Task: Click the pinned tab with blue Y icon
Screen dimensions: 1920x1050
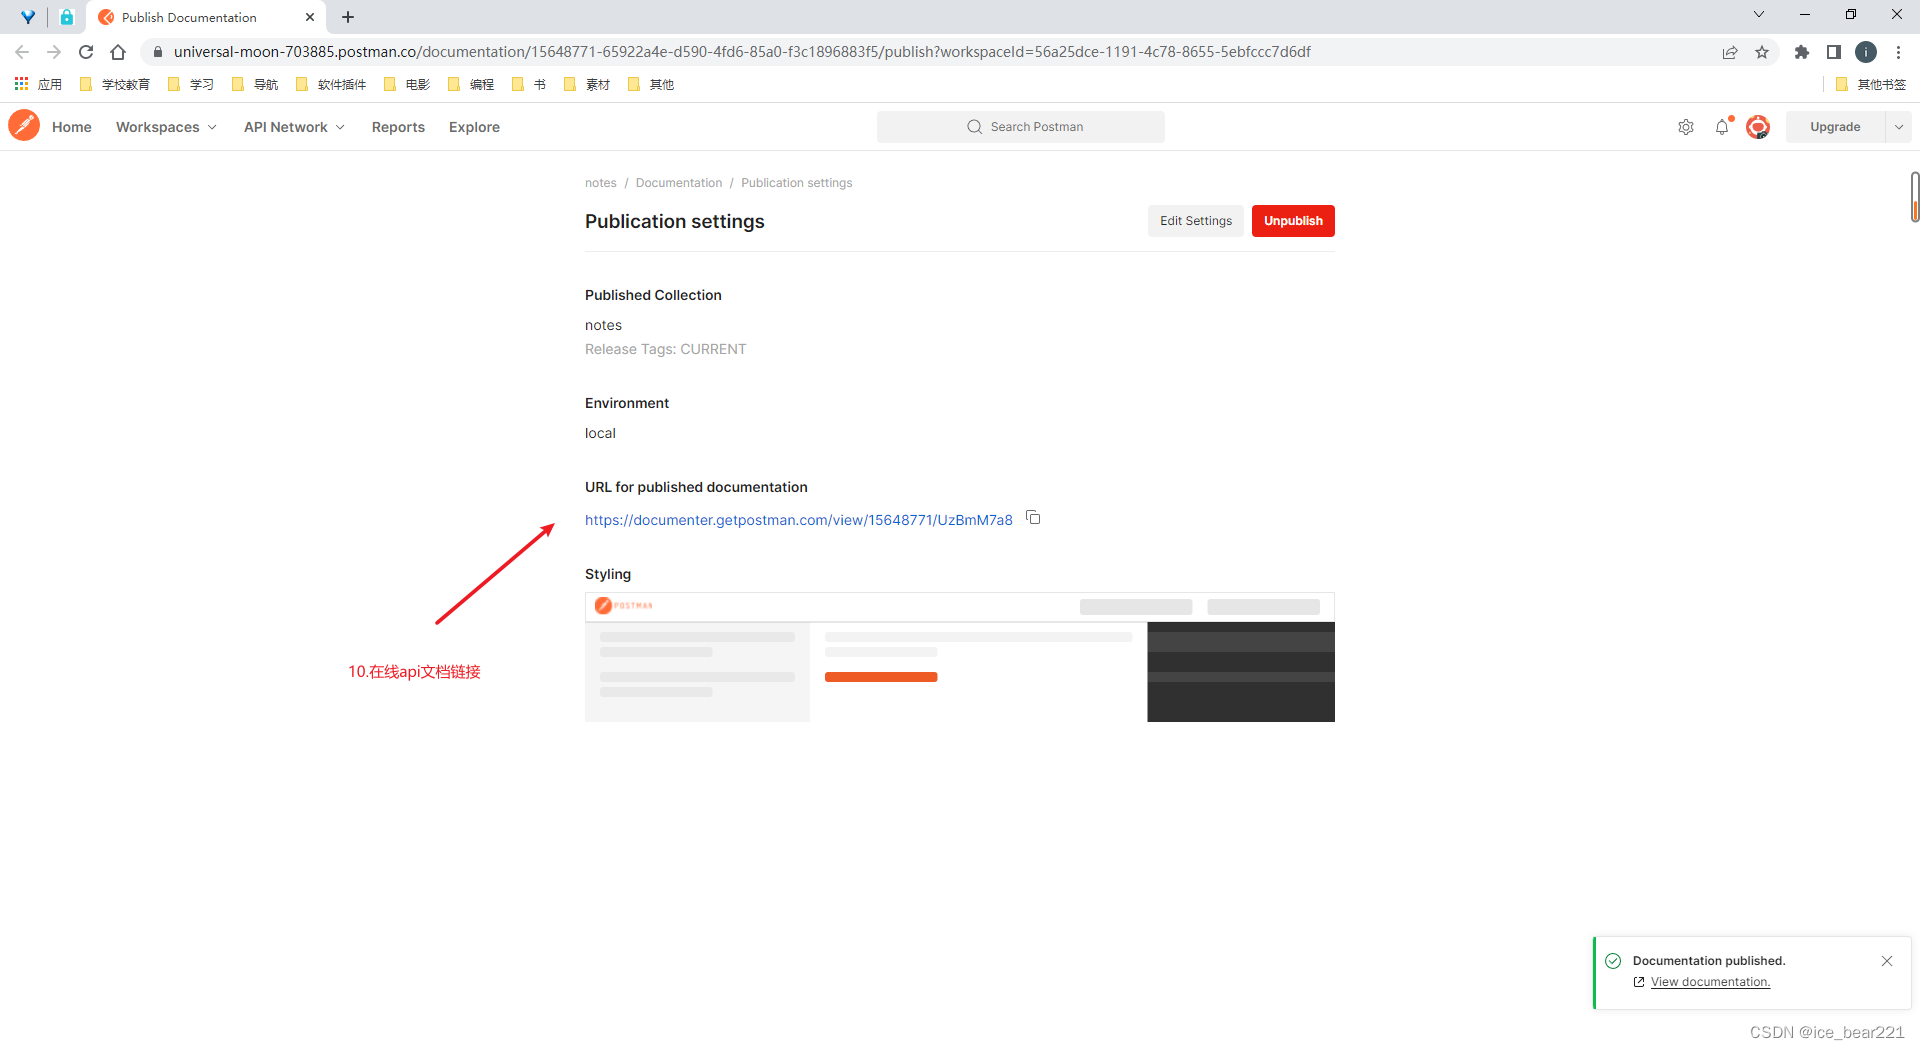Action: (x=28, y=17)
